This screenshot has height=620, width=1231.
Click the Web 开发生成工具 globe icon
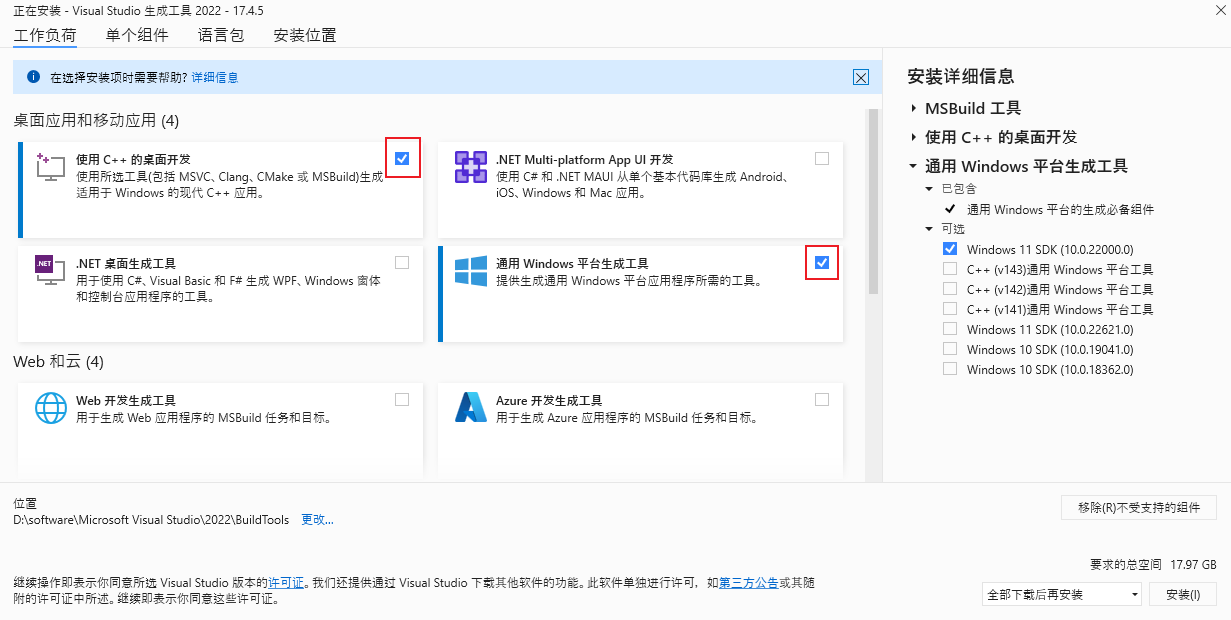(50, 407)
